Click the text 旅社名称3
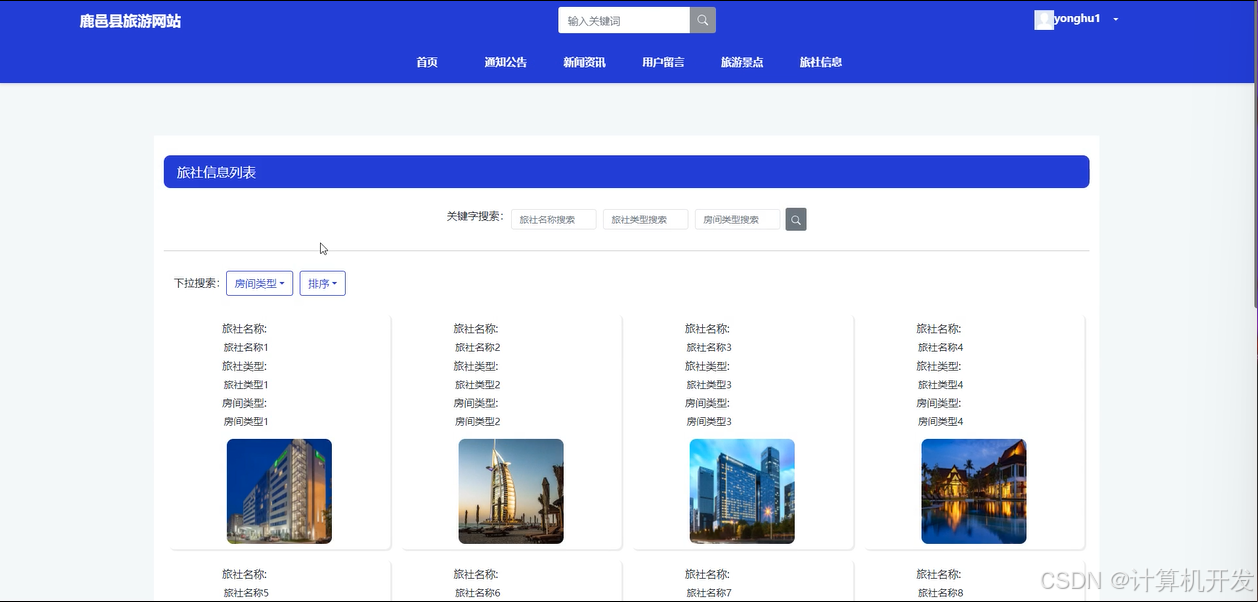Viewport: 1258px width, 602px height. coord(709,347)
